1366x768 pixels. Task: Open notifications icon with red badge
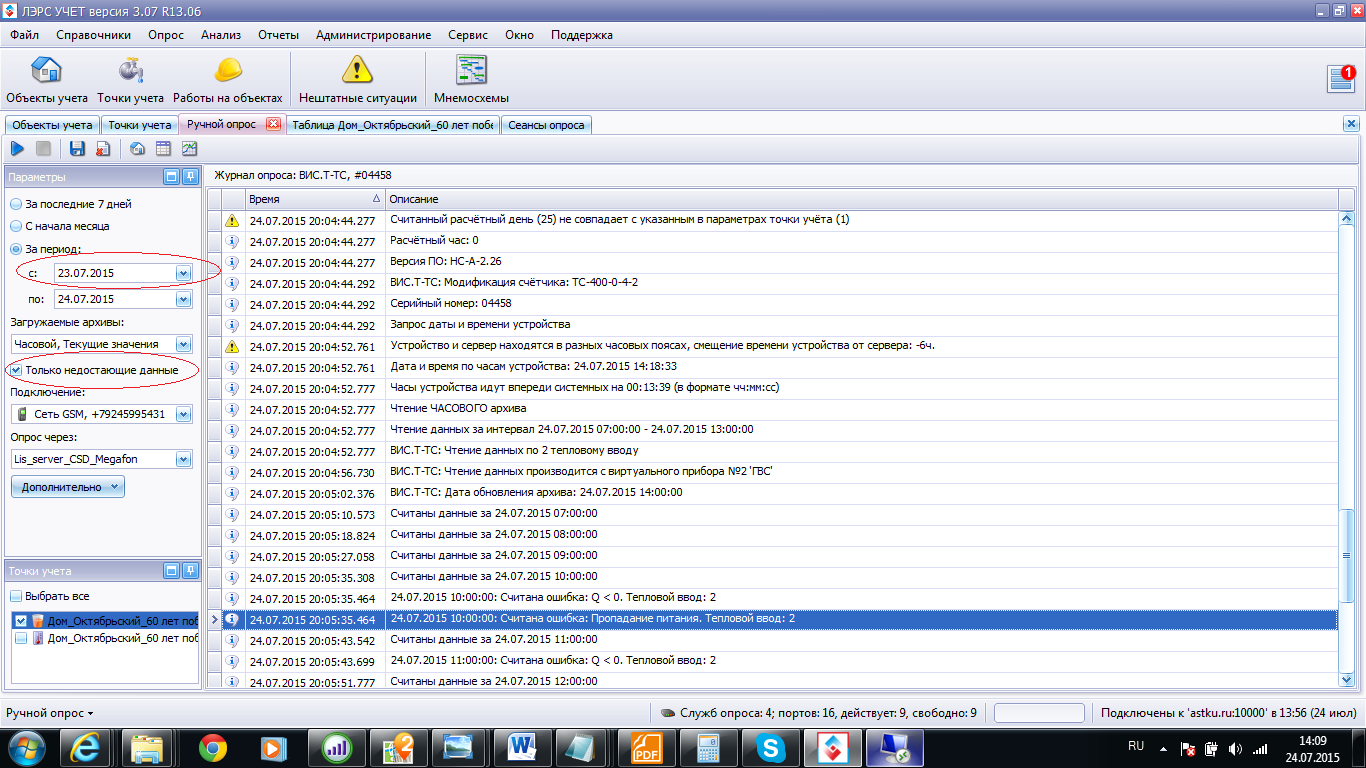click(1341, 79)
